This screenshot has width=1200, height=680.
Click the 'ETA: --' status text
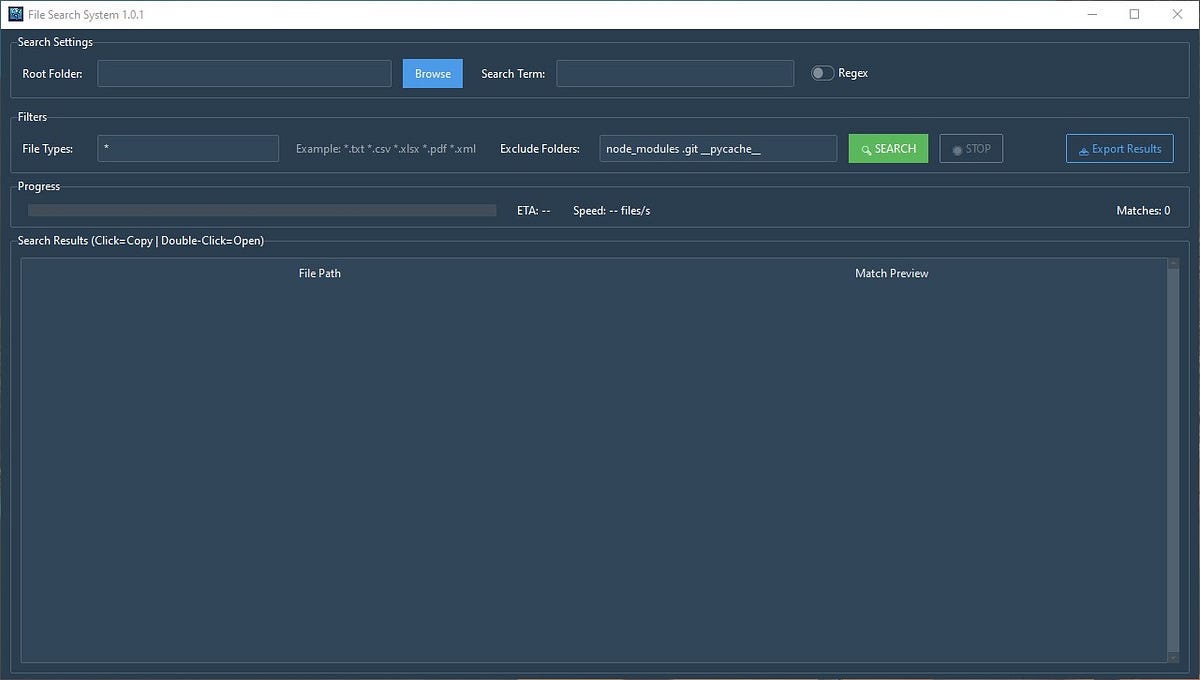pyautogui.click(x=534, y=211)
